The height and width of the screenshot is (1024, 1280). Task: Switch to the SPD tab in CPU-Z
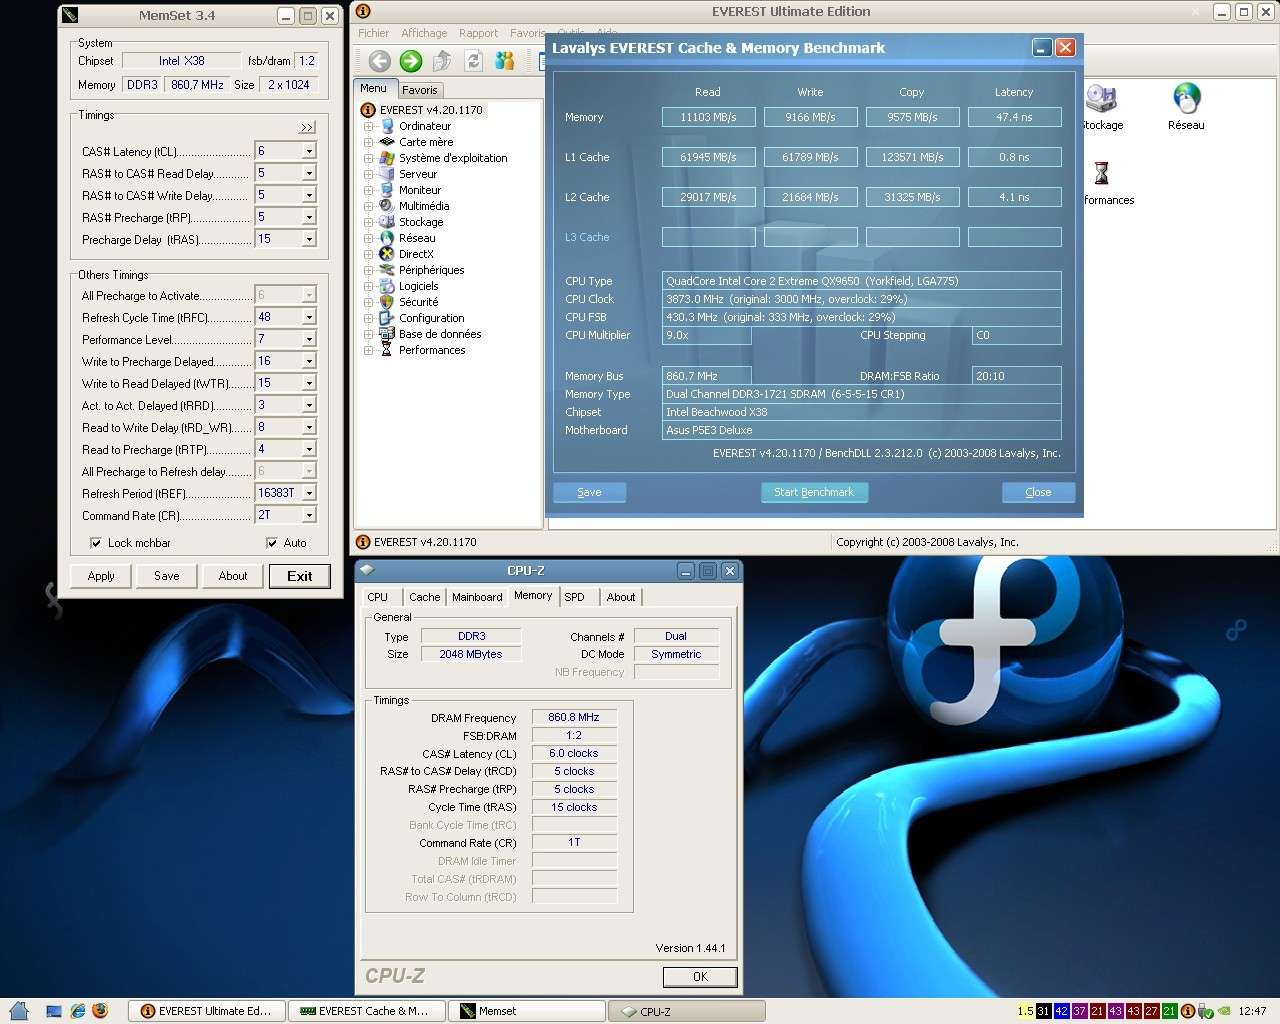pos(574,597)
